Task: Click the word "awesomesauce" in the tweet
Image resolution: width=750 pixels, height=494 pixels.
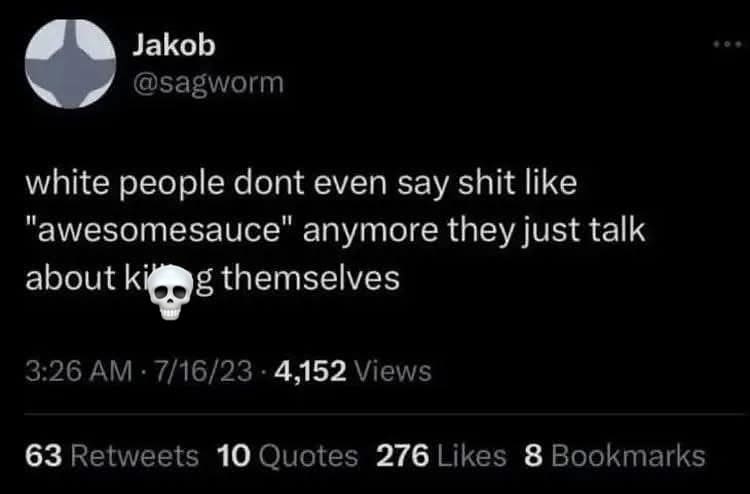Action: [x=157, y=231]
